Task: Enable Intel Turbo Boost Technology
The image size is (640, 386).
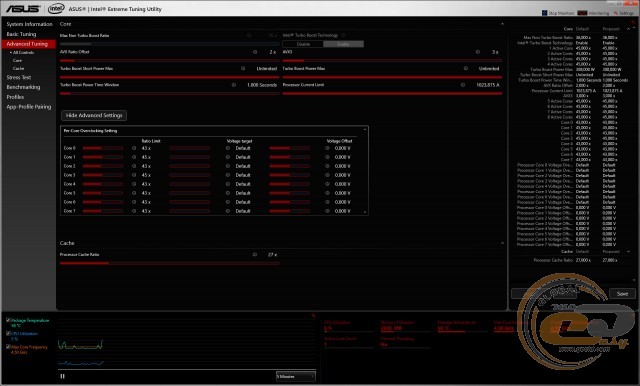Action: point(343,44)
